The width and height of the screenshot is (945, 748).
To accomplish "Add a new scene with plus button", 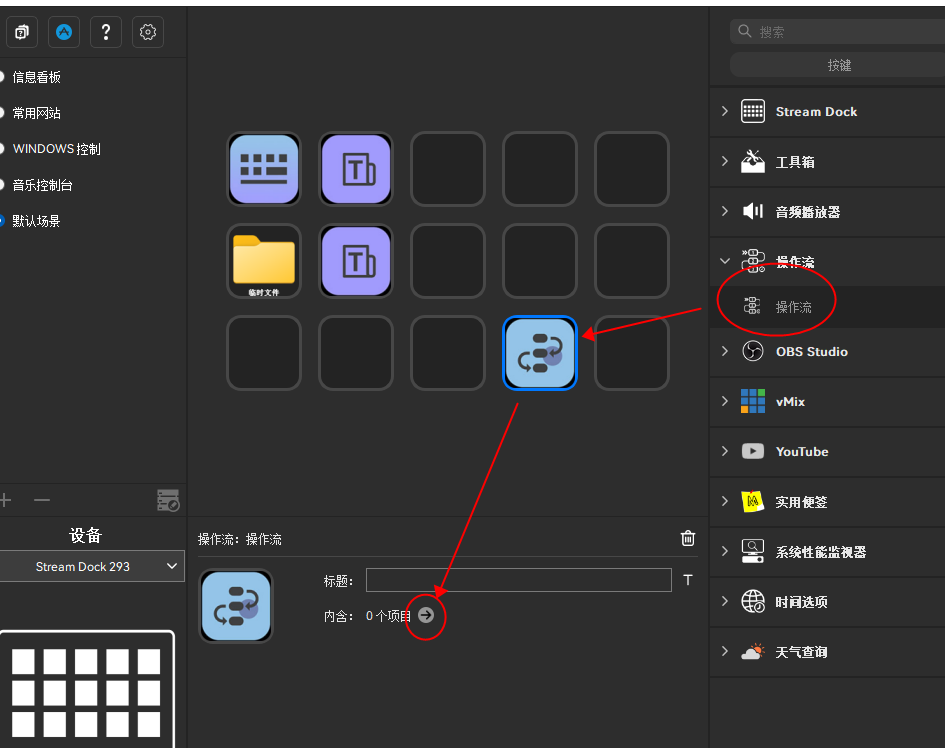I will pos(5,500).
